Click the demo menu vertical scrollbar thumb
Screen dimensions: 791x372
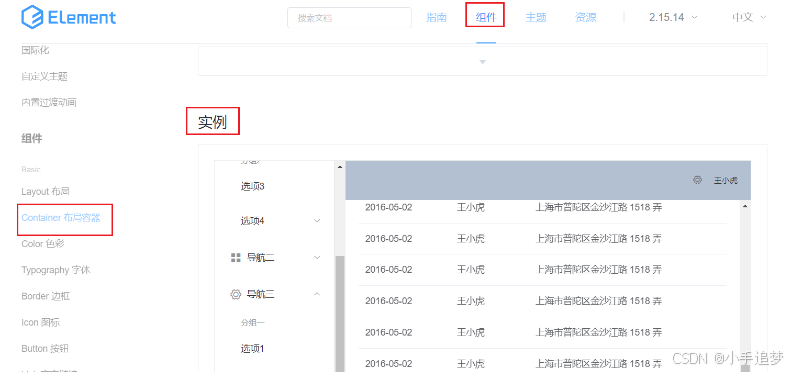click(340, 313)
